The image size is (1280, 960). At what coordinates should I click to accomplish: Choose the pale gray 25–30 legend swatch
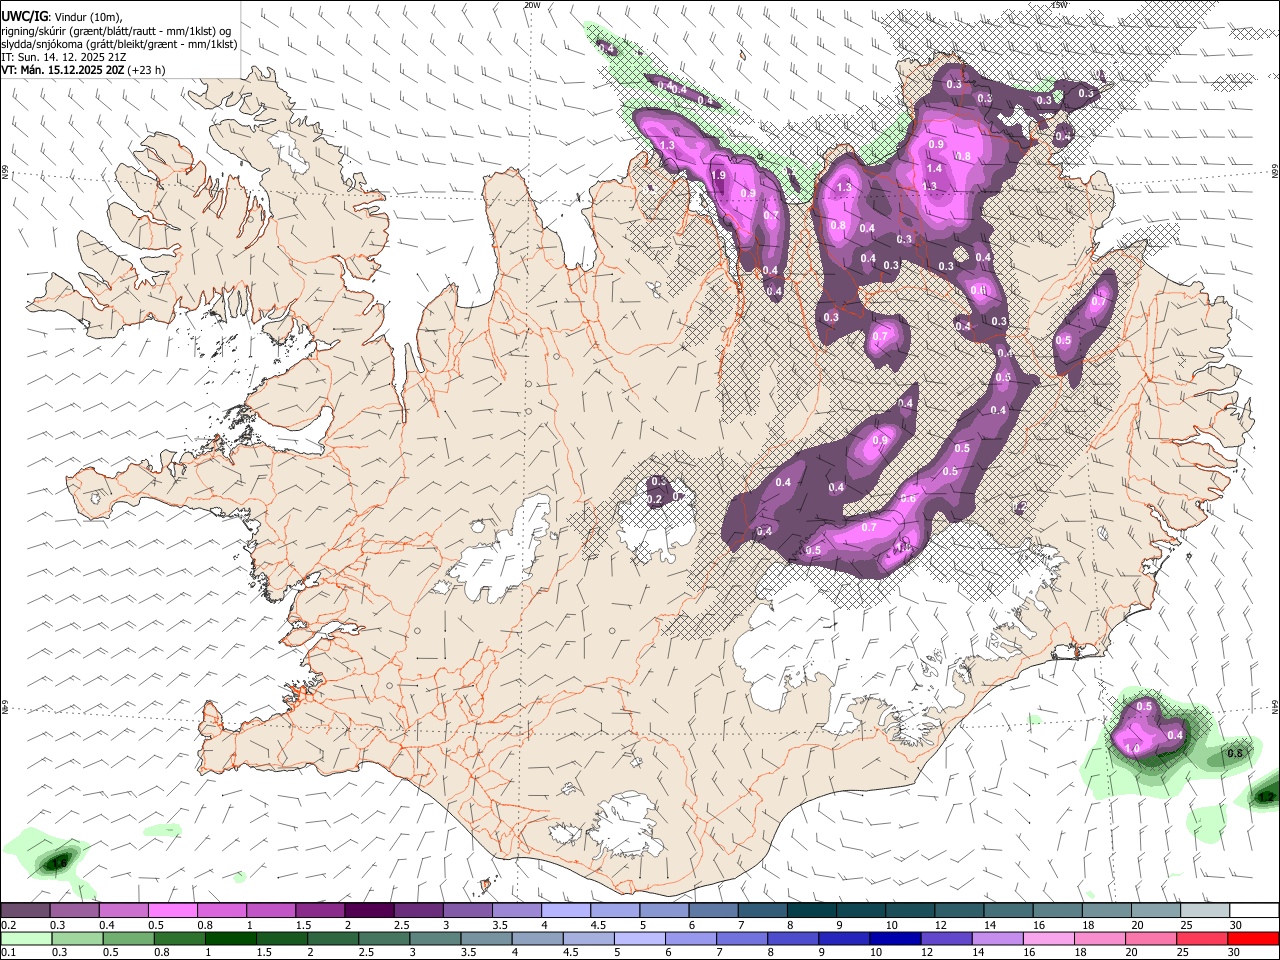[x=1204, y=911]
